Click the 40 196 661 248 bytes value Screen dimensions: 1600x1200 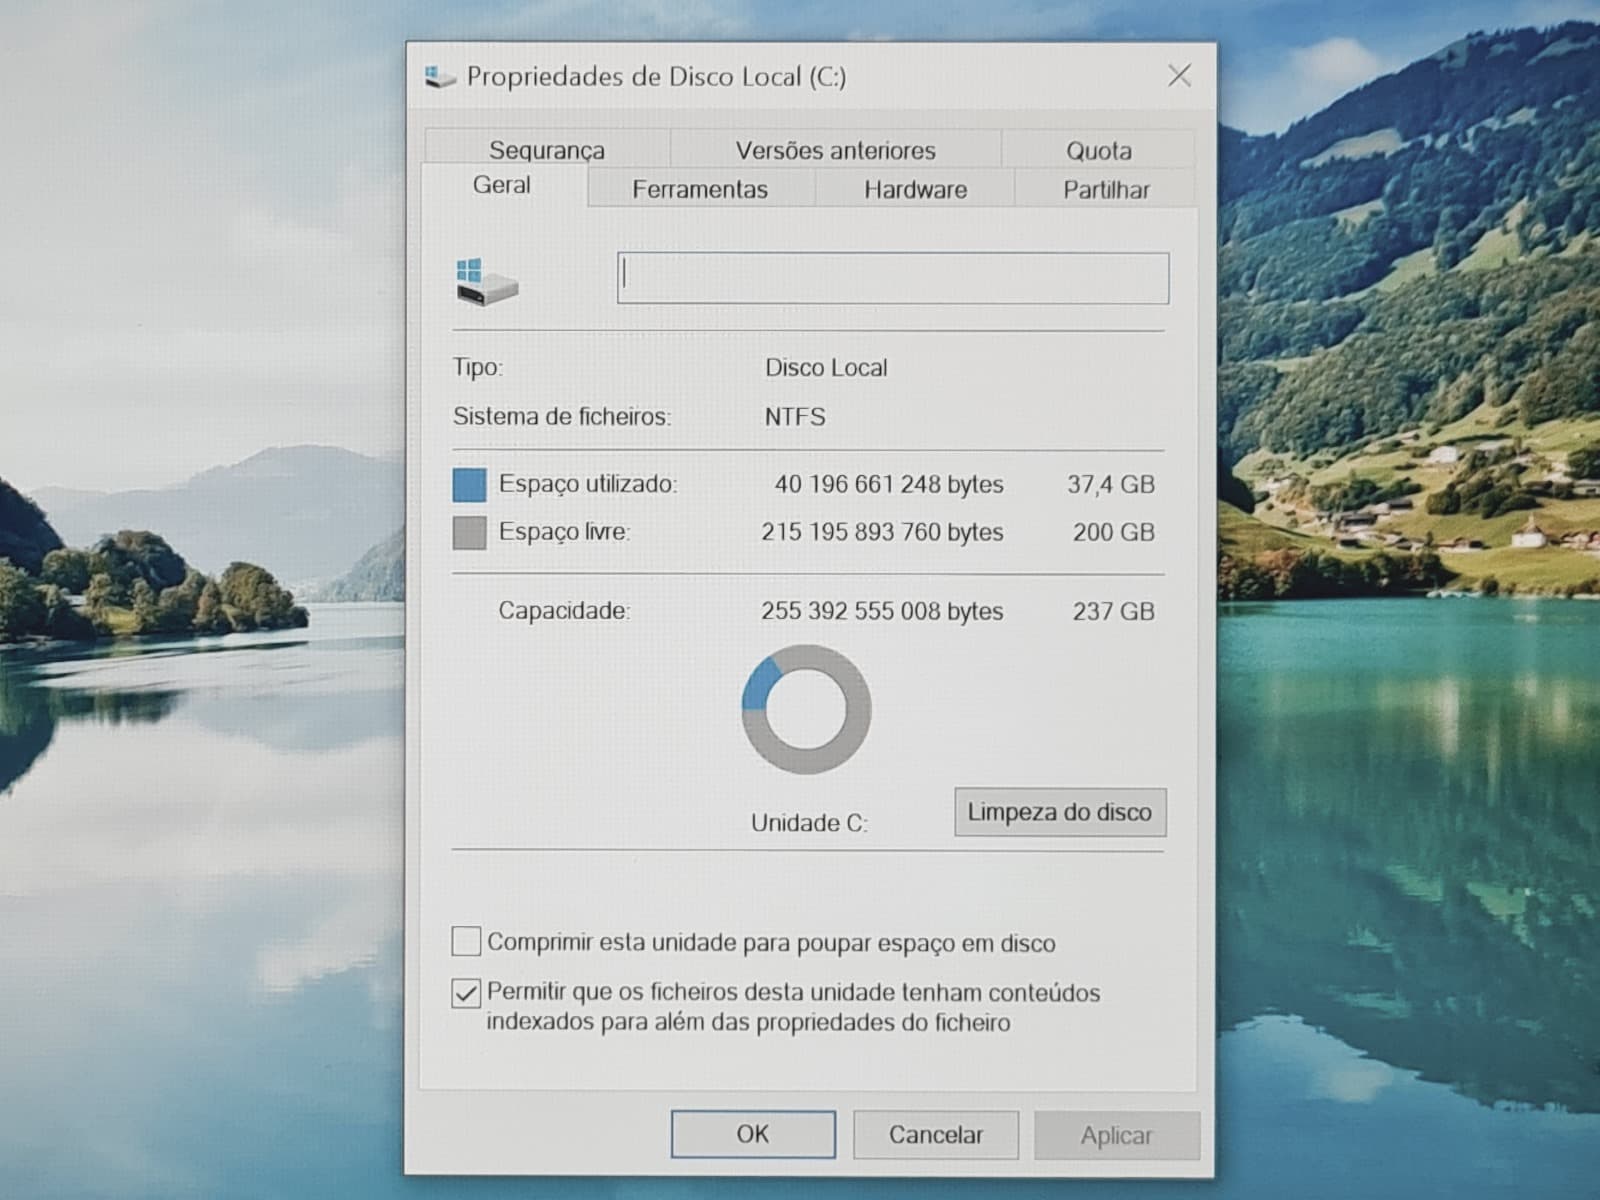tap(889, 484)
